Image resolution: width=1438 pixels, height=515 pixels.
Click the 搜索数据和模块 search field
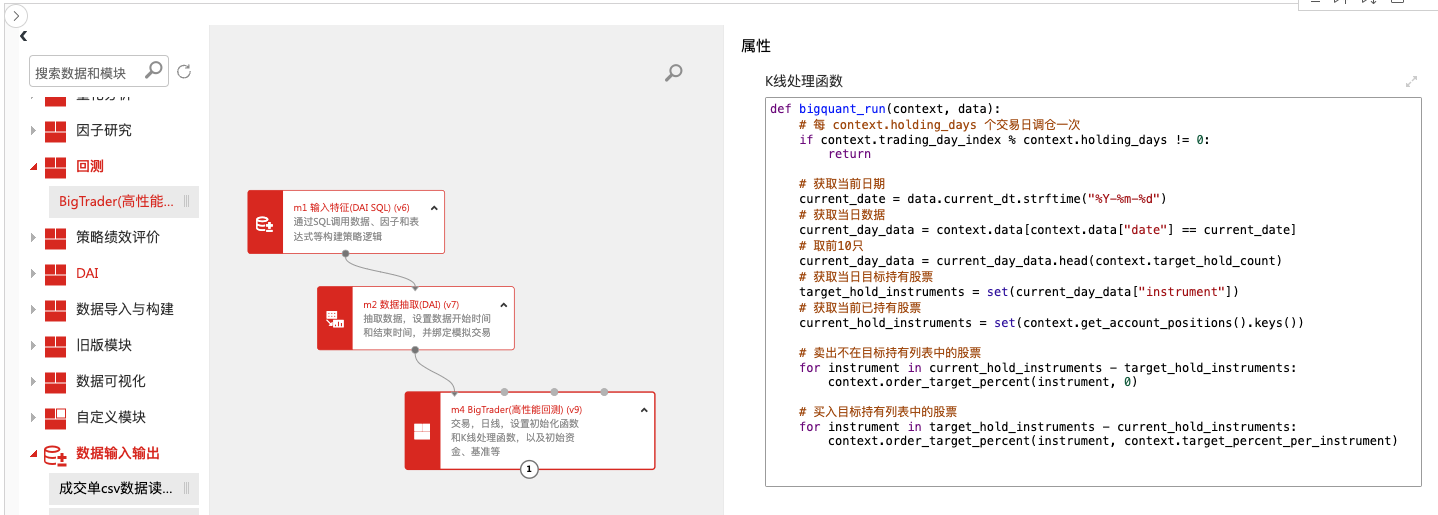click(88, 72)
